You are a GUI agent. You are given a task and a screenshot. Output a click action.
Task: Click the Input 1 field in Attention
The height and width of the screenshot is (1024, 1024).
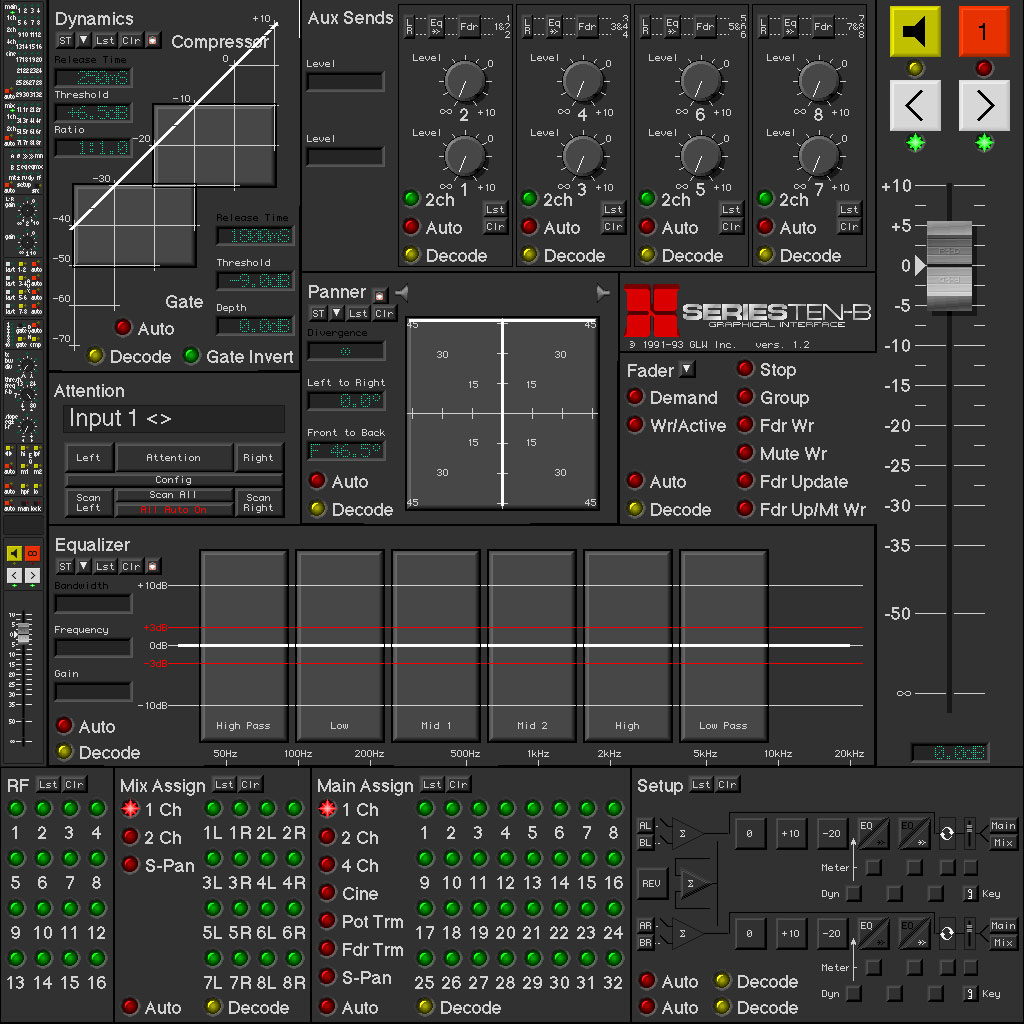pyautogui.click(x=174, y=419)
